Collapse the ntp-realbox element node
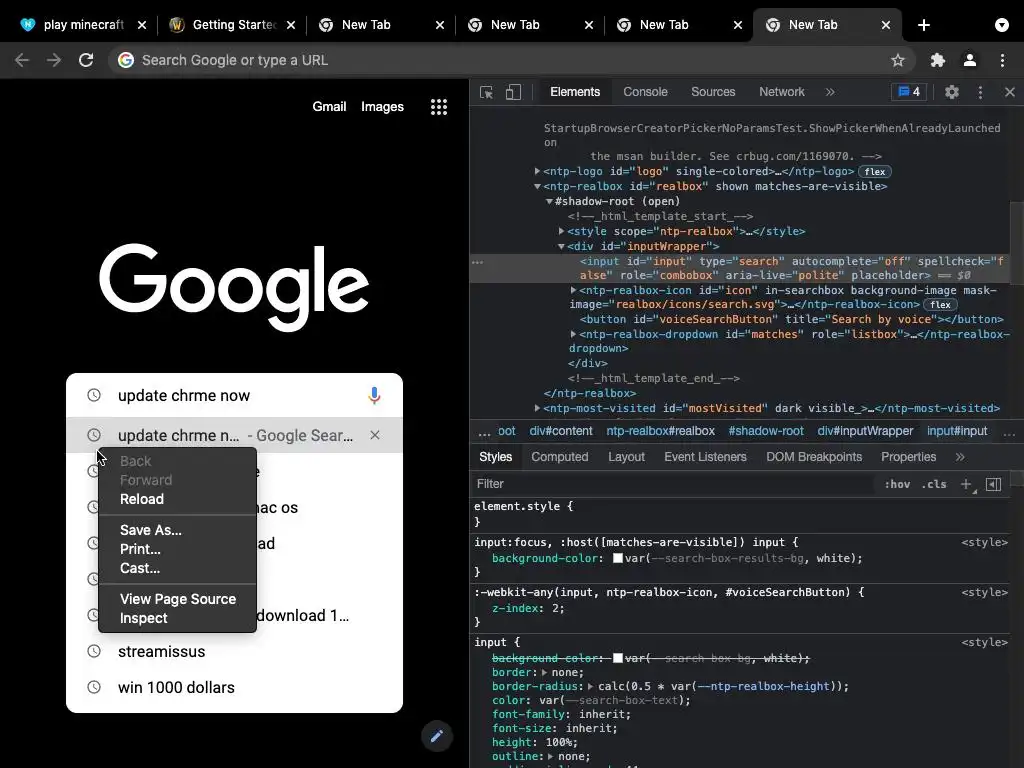 [537, 186]
